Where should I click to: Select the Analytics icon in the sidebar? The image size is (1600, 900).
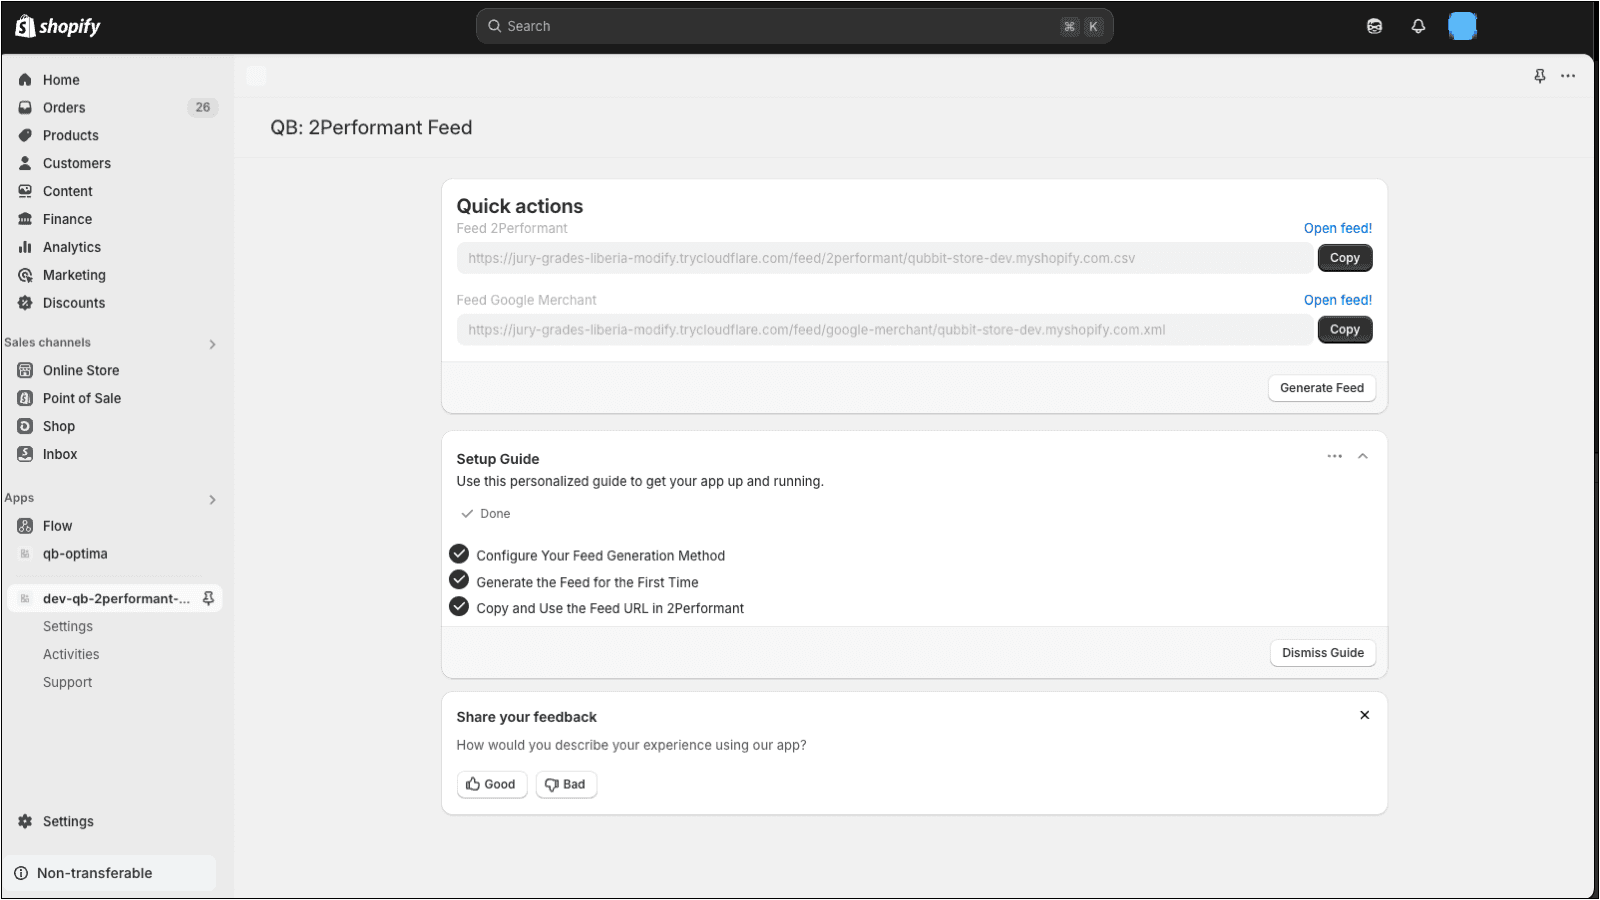coord(25,247)
